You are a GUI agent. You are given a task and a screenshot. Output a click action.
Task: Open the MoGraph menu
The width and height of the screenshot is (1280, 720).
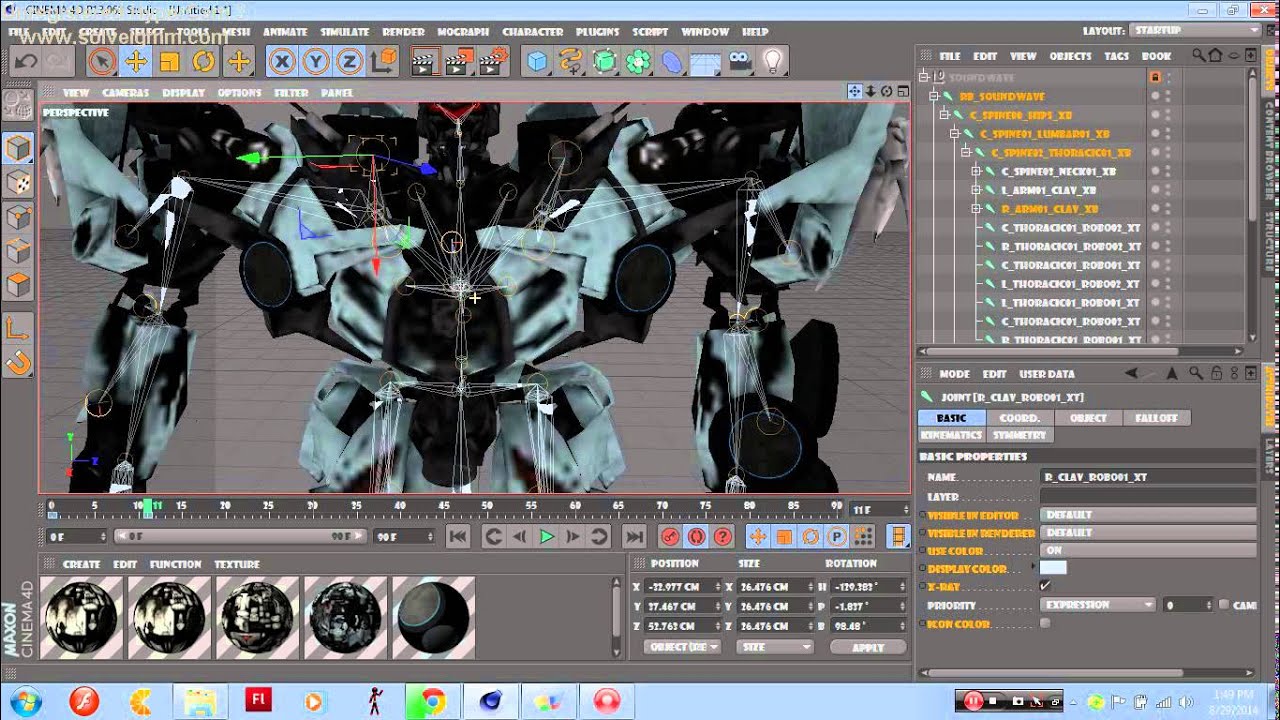[x=463, y=32]
